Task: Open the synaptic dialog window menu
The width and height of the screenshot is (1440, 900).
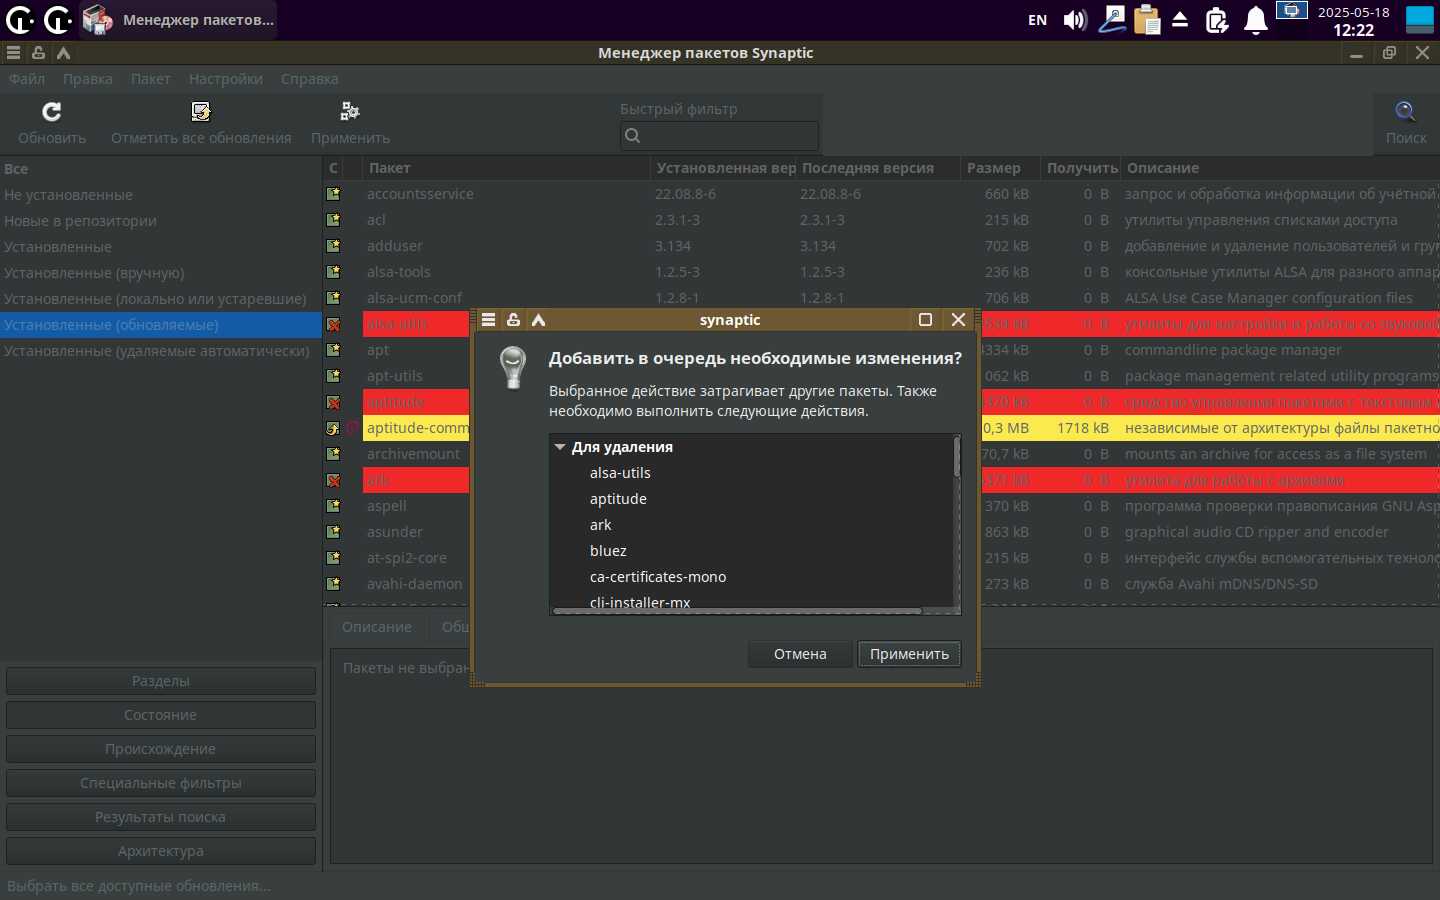Action: (x=488, y=320)
